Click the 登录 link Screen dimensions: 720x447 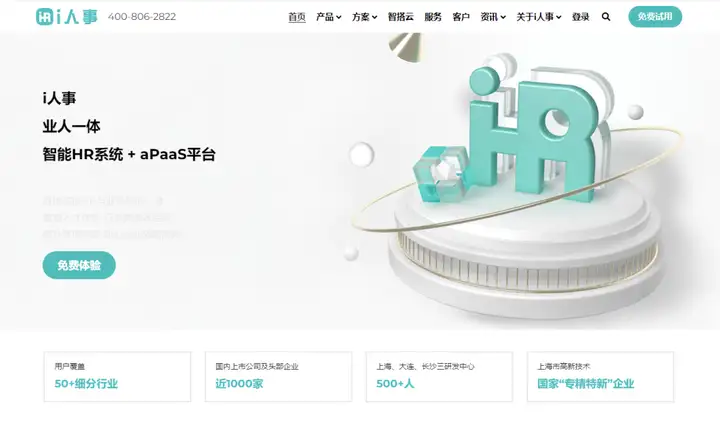click(x=580, y=17)
